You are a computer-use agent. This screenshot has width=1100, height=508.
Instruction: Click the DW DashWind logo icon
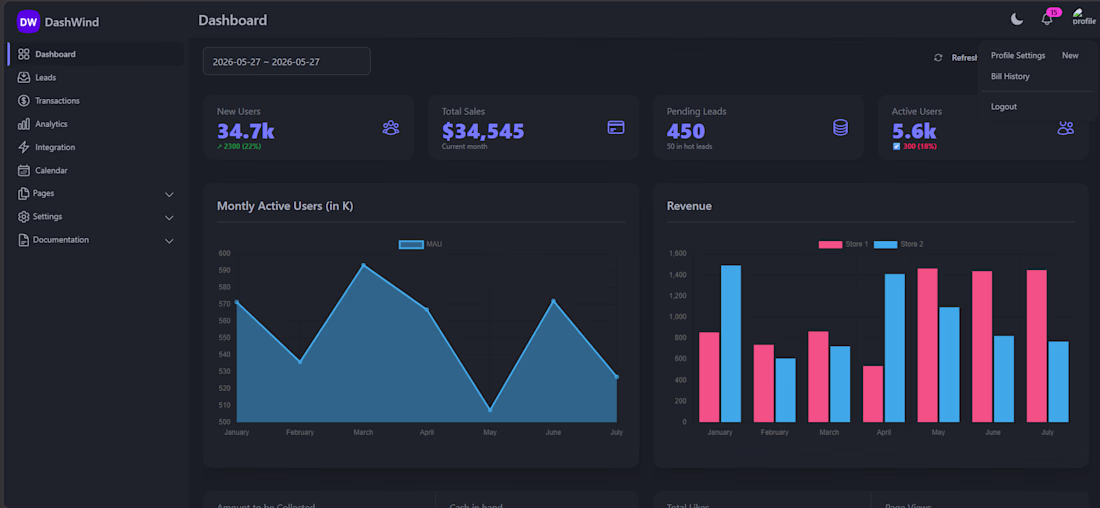pyautogui.click(x=28, y=22)
